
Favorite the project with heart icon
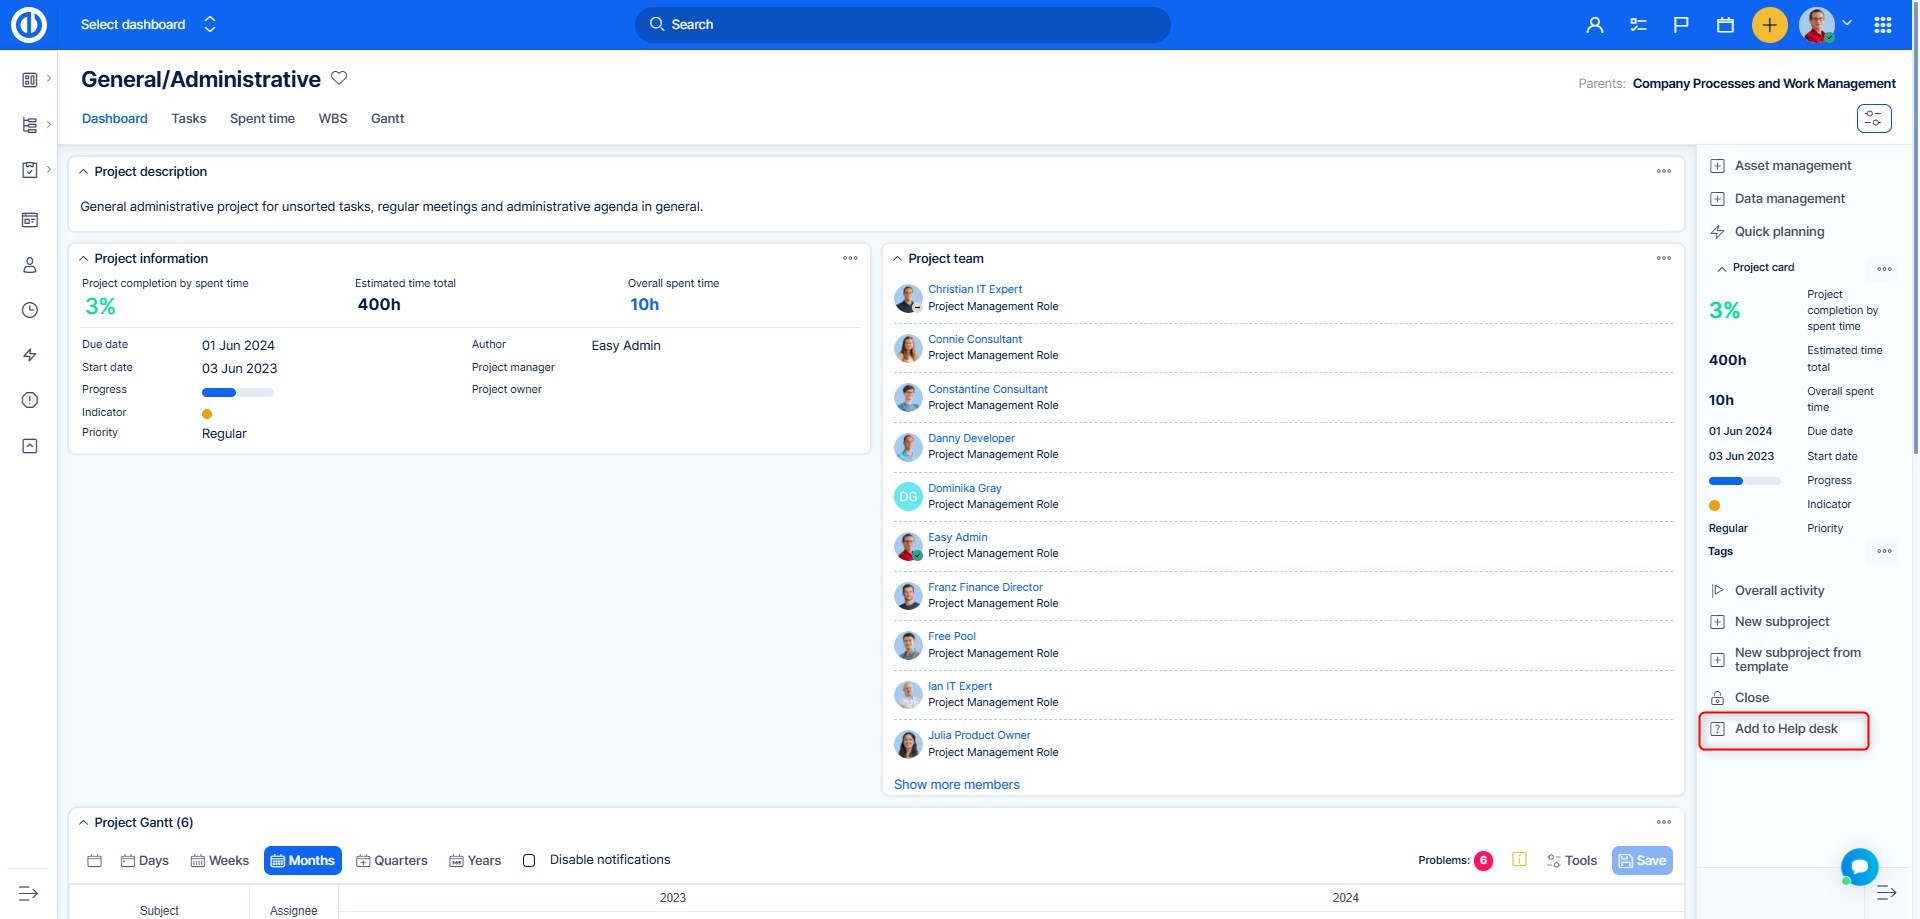[339, 78]
